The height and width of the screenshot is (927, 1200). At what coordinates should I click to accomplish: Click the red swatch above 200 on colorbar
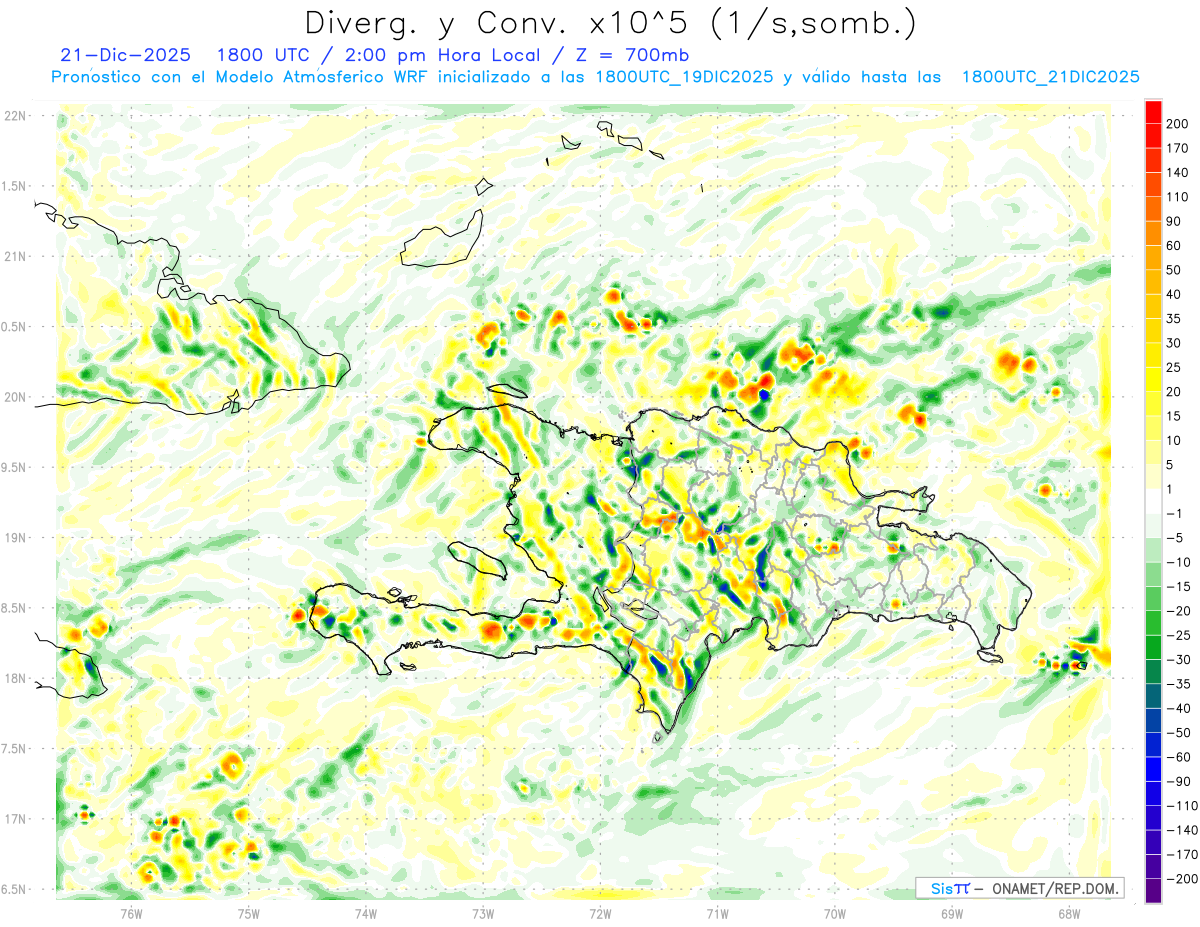click(1153, 111)
